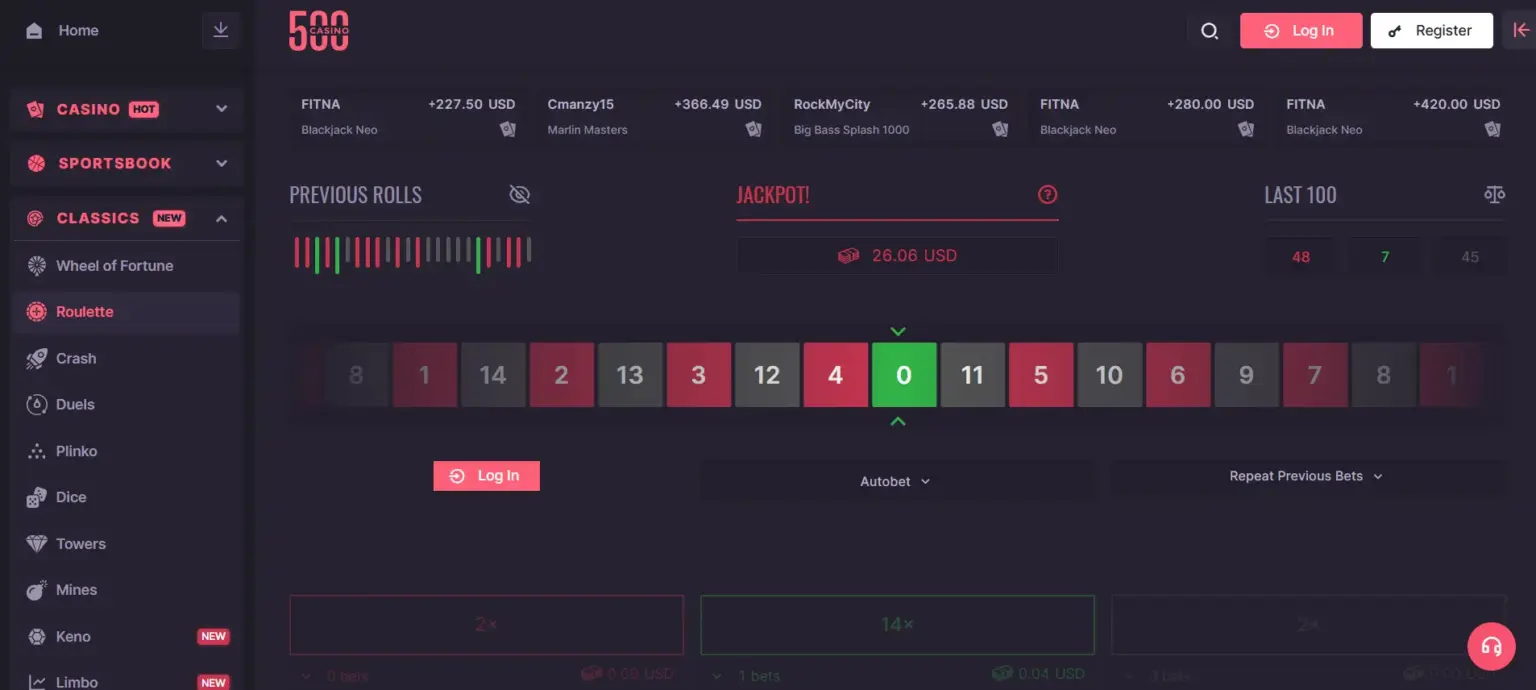Select Plinko in the Classics list

coord(77,451)
